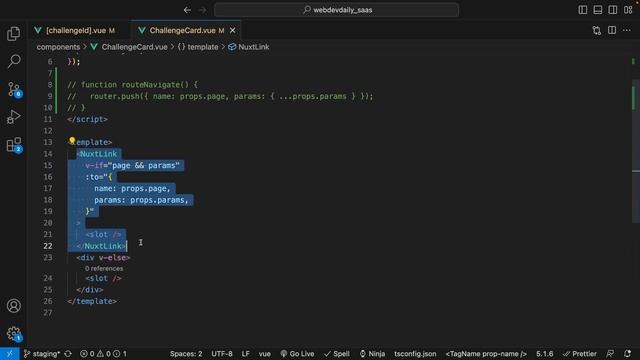The width and height of the screenshot is (640, 360).
Task: Click v-if="page && params" on line 15
Action: tap(132, 165)
